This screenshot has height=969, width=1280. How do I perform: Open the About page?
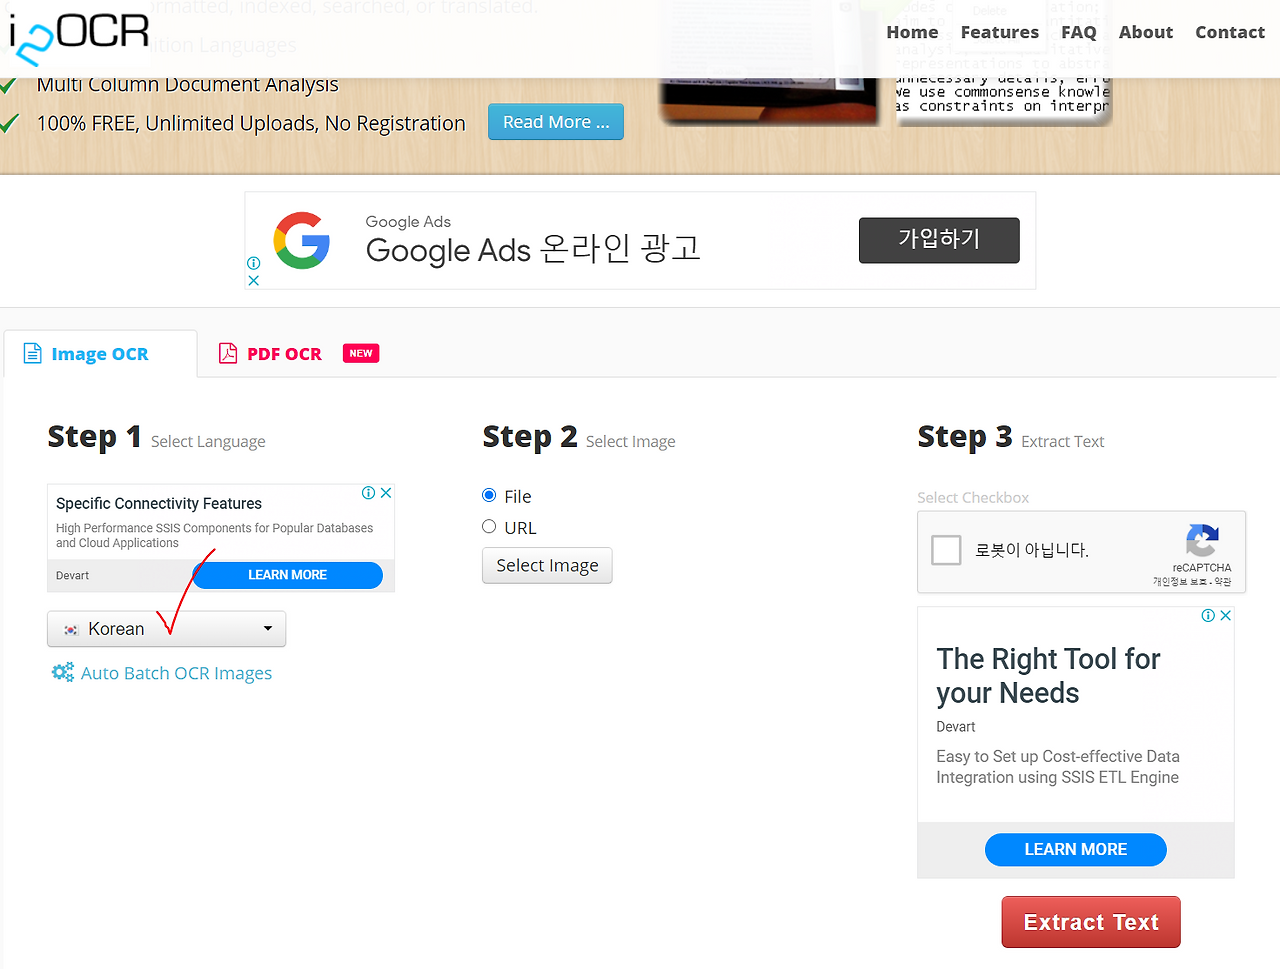point(1145,32)
